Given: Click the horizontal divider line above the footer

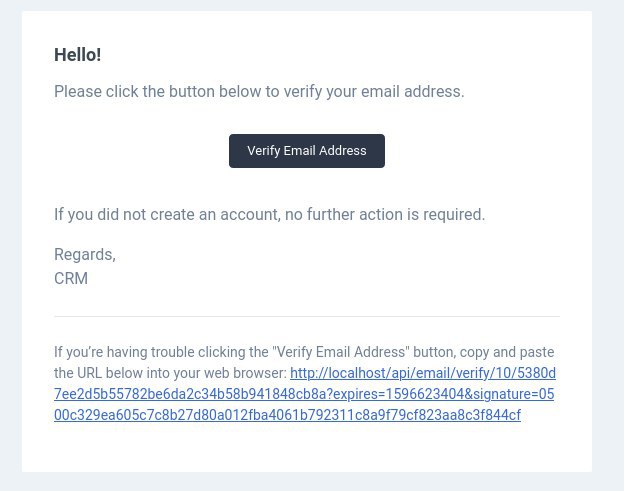Looking at the screenshot, I should pos(306,317).
